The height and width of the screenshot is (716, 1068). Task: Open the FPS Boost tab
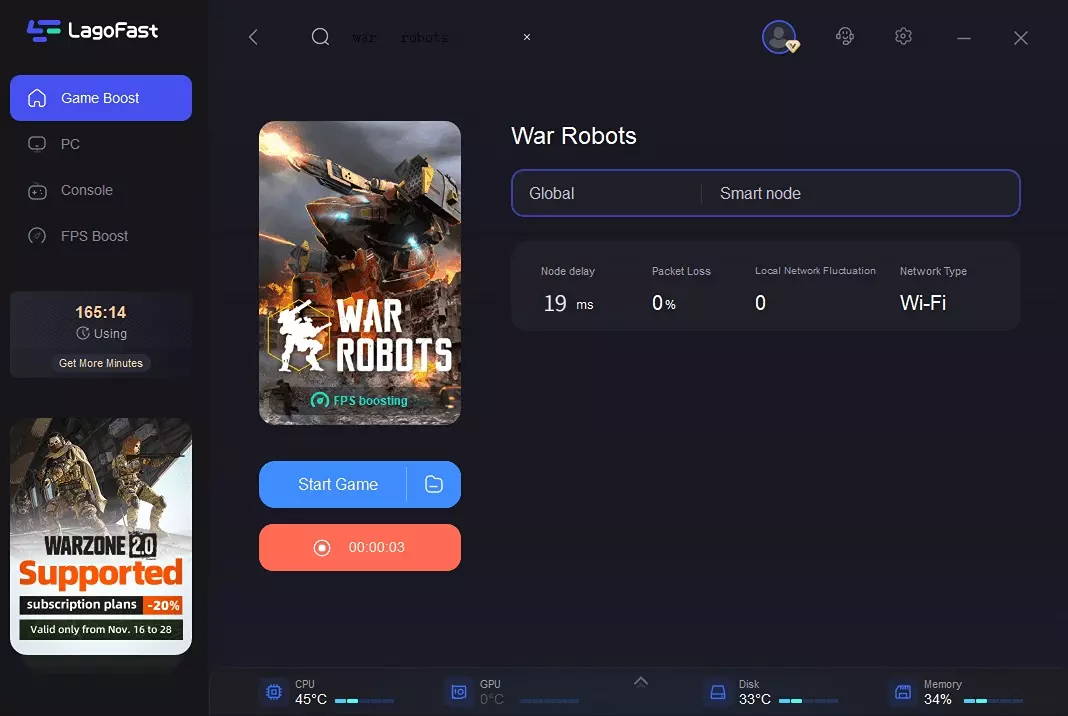[101, 236]
